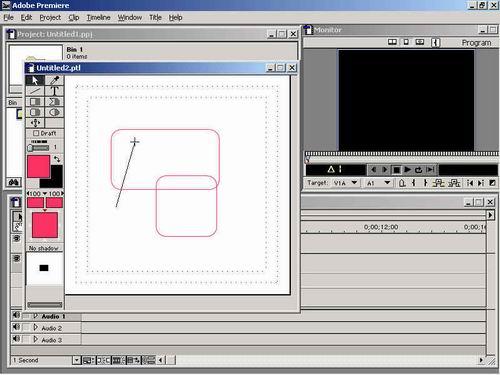Choose the rounded rectangle tool

point(35,112)
